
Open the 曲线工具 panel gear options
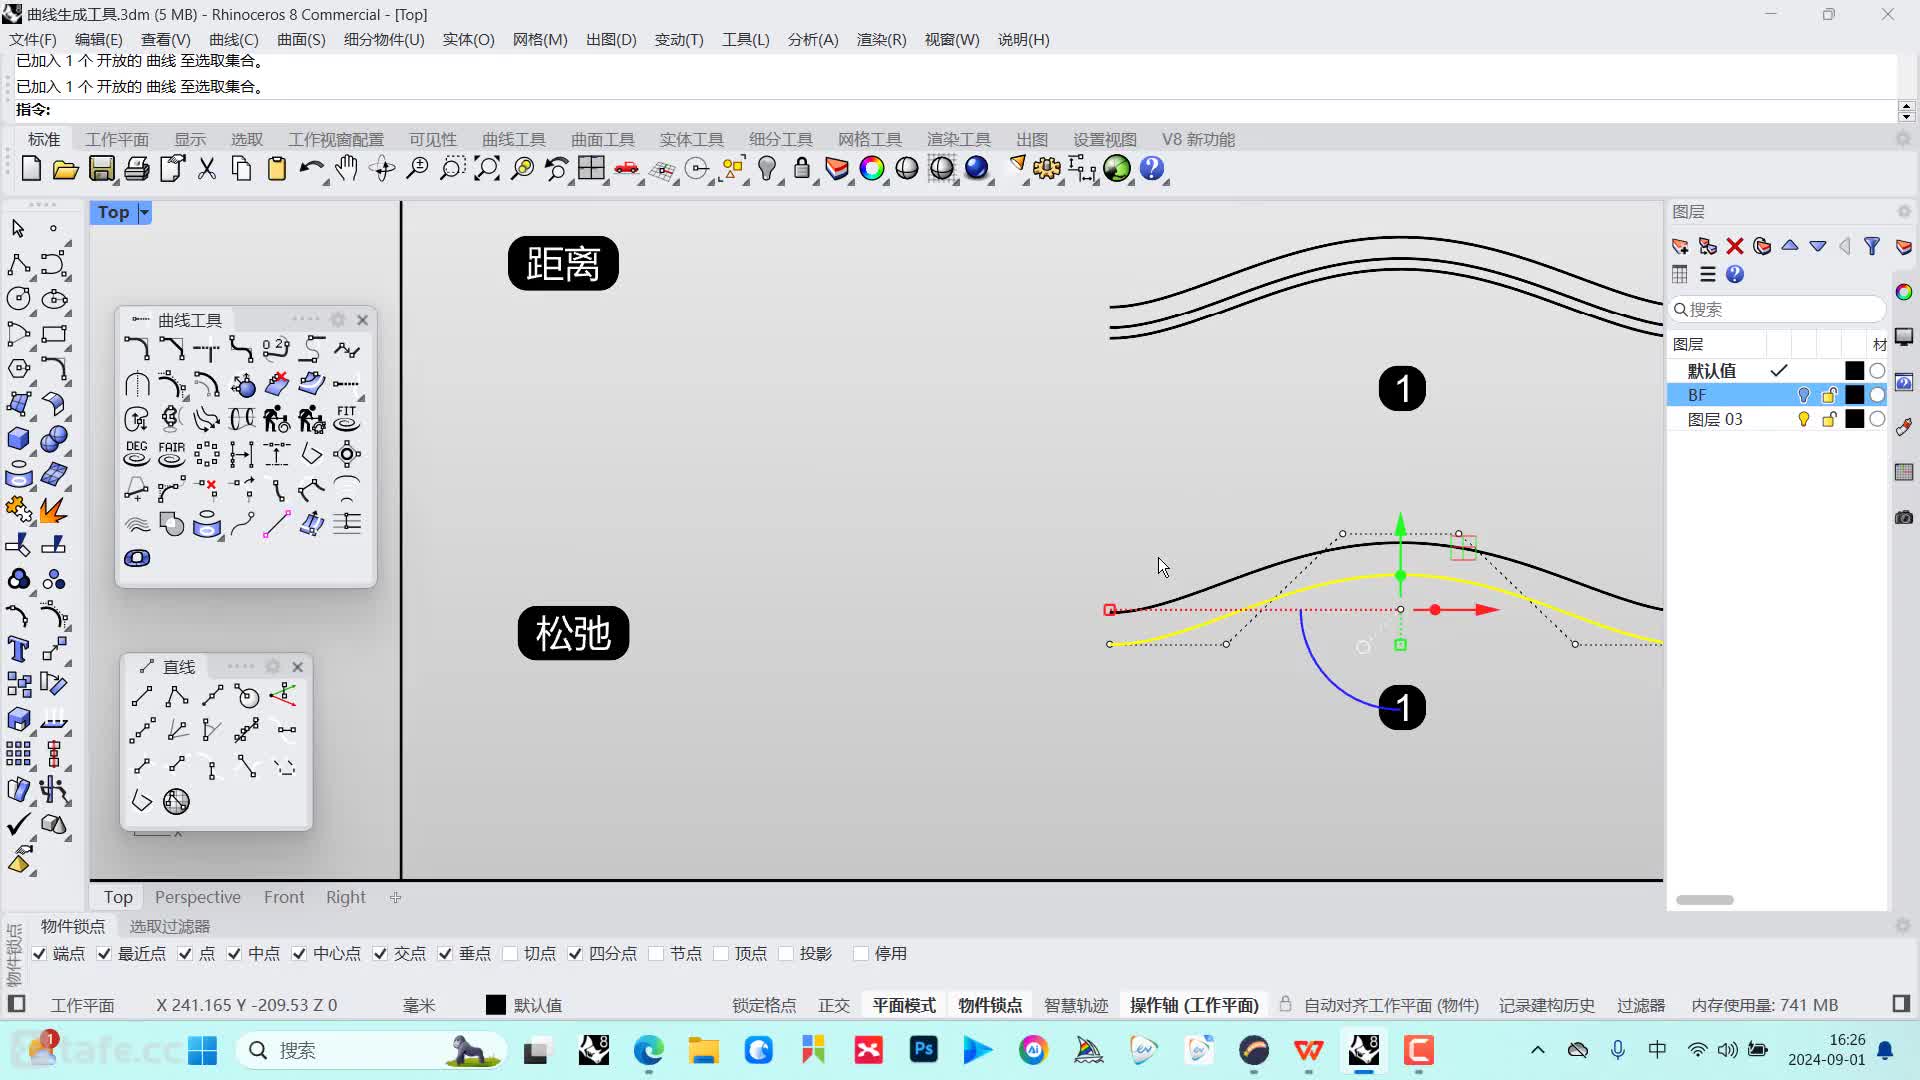point(338,320)
